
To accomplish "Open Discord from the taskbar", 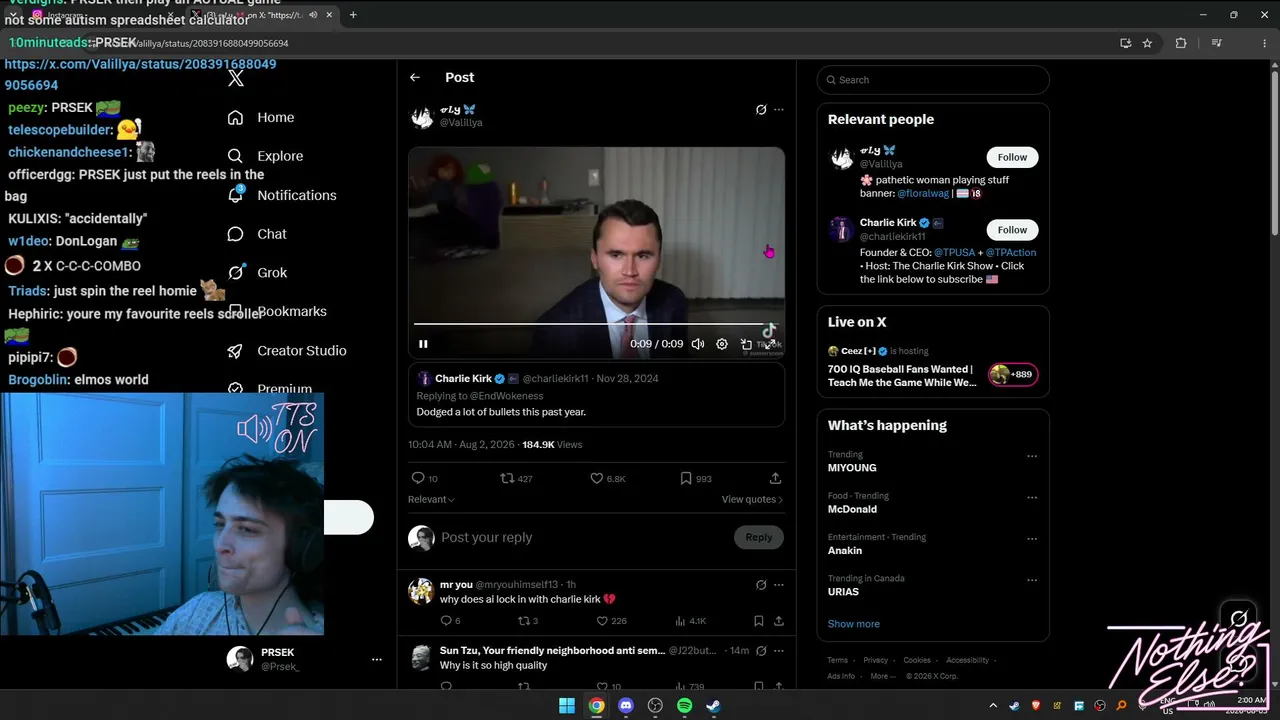I will coord(626,706).
